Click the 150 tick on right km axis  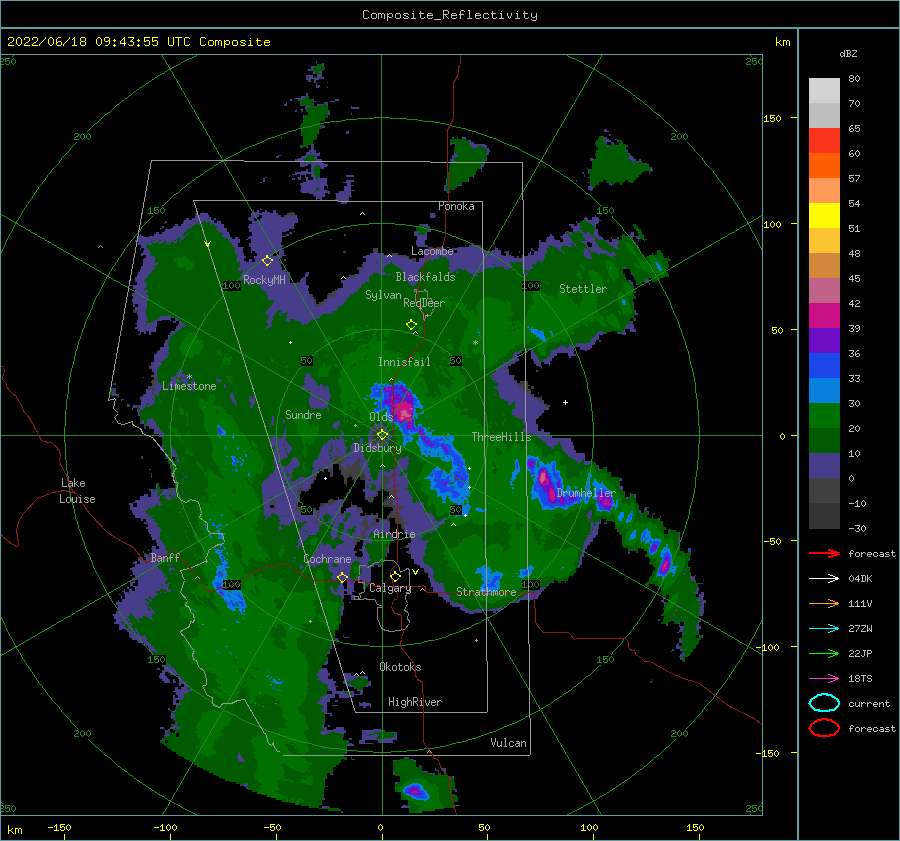point(772,118)
